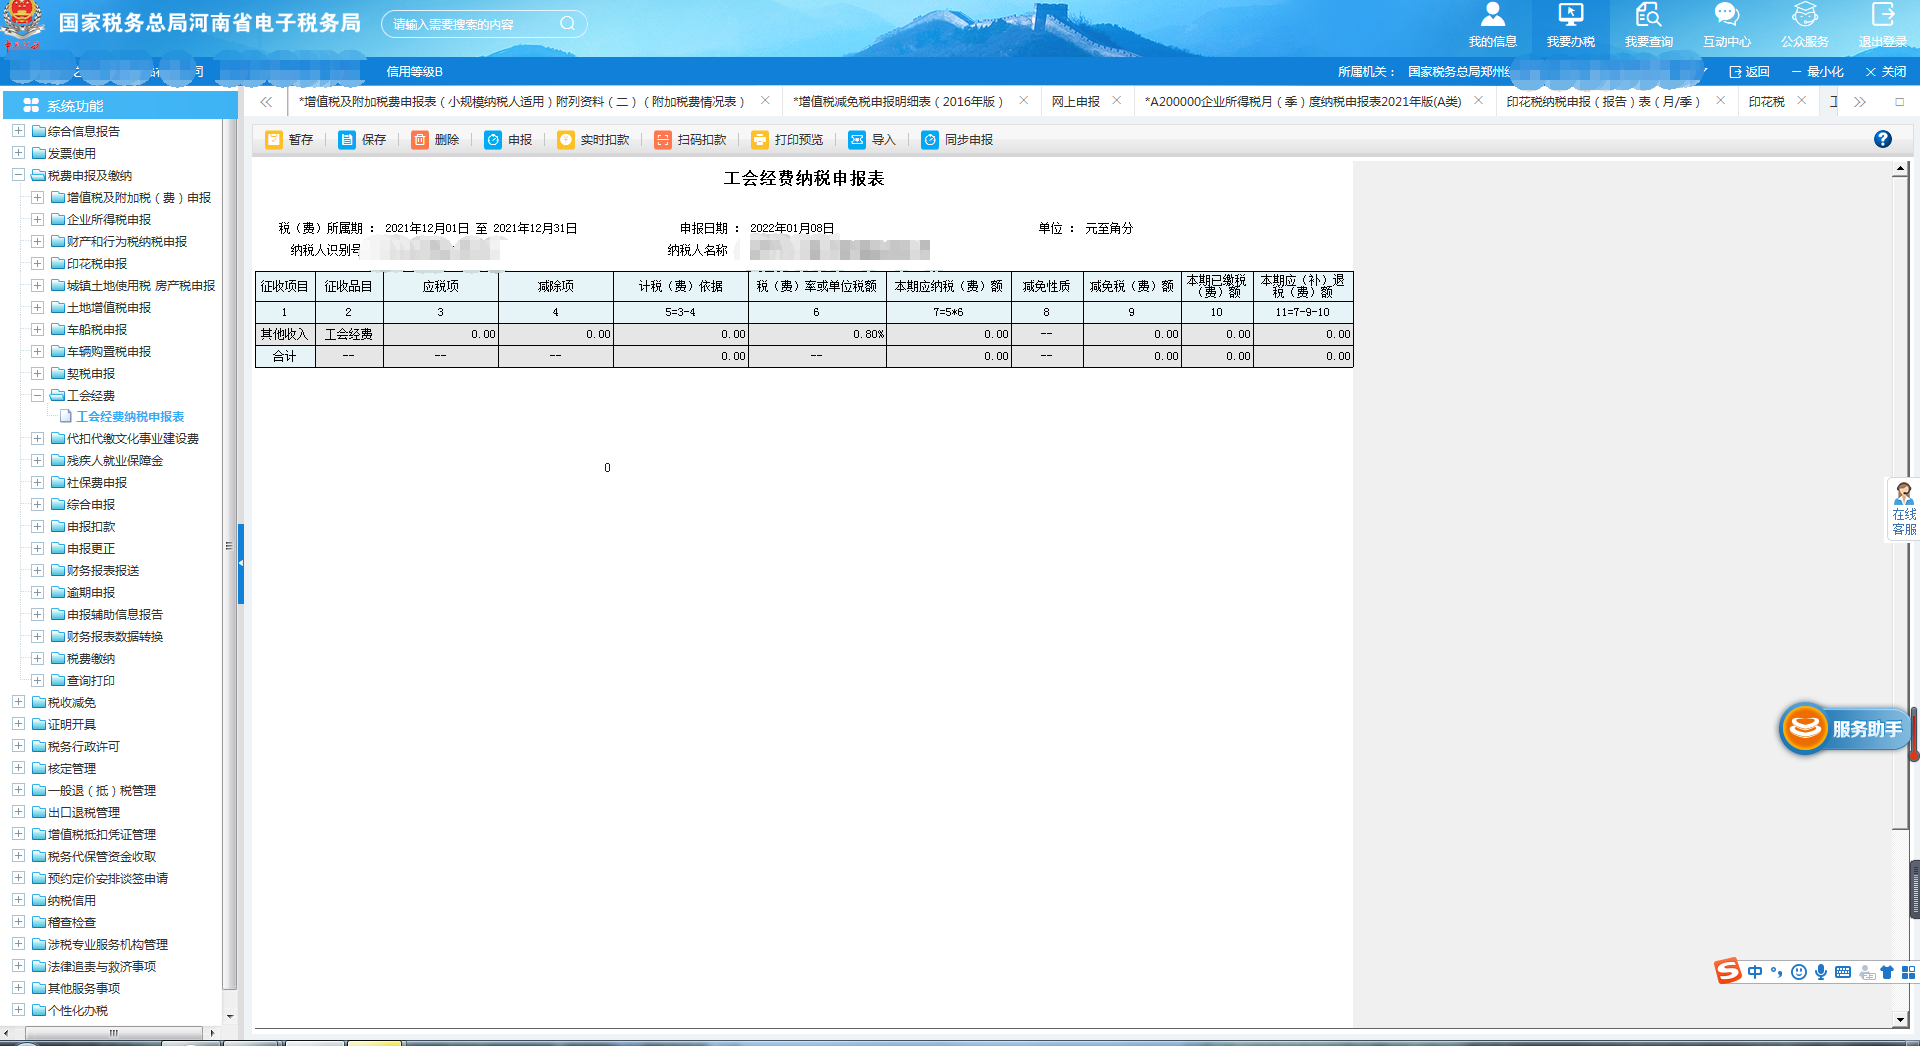This screenshot has width=1920, height=1046.
Task: Switch to 网上申报 tab
Action: pyautogui.click(x=1075, y=102)
